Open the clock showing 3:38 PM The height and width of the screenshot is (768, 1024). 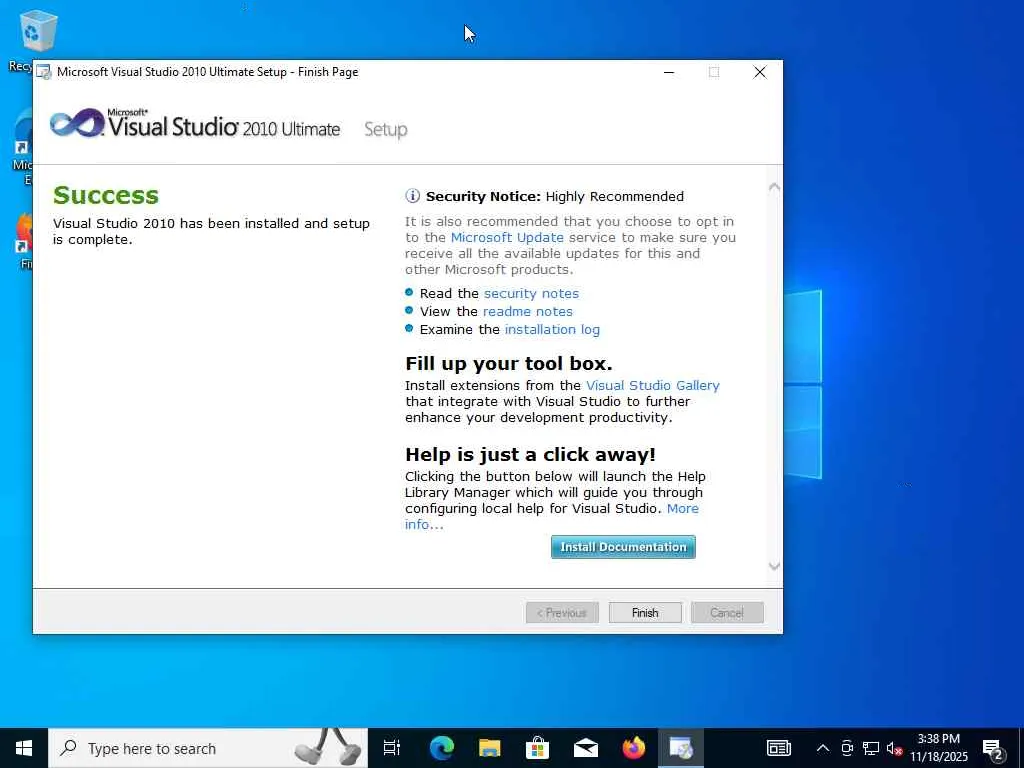coord(939,748)
